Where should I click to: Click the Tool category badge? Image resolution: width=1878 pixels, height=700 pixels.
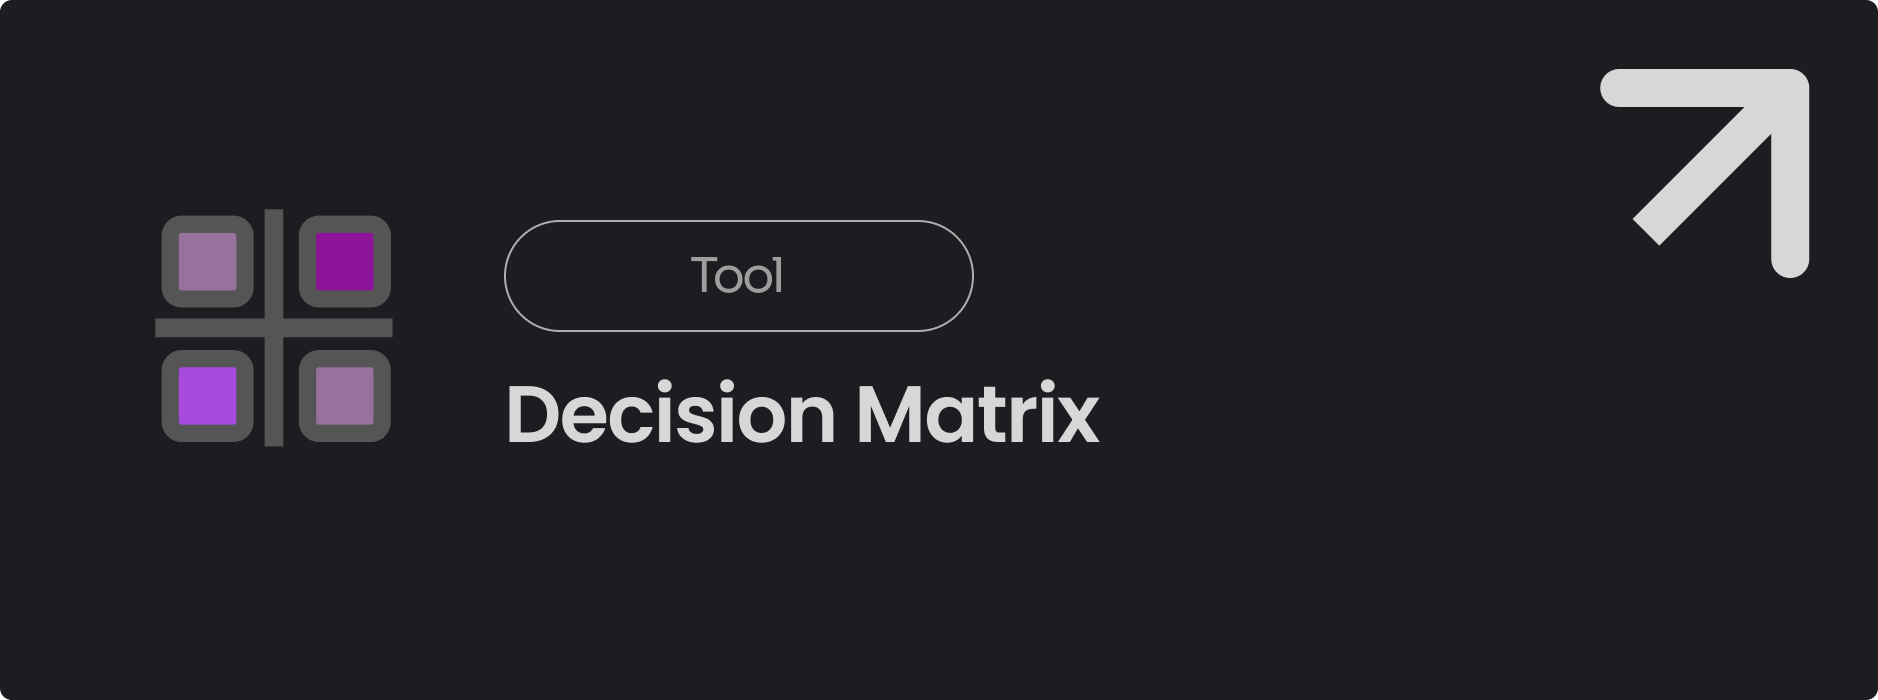click(x=738, y=276)
